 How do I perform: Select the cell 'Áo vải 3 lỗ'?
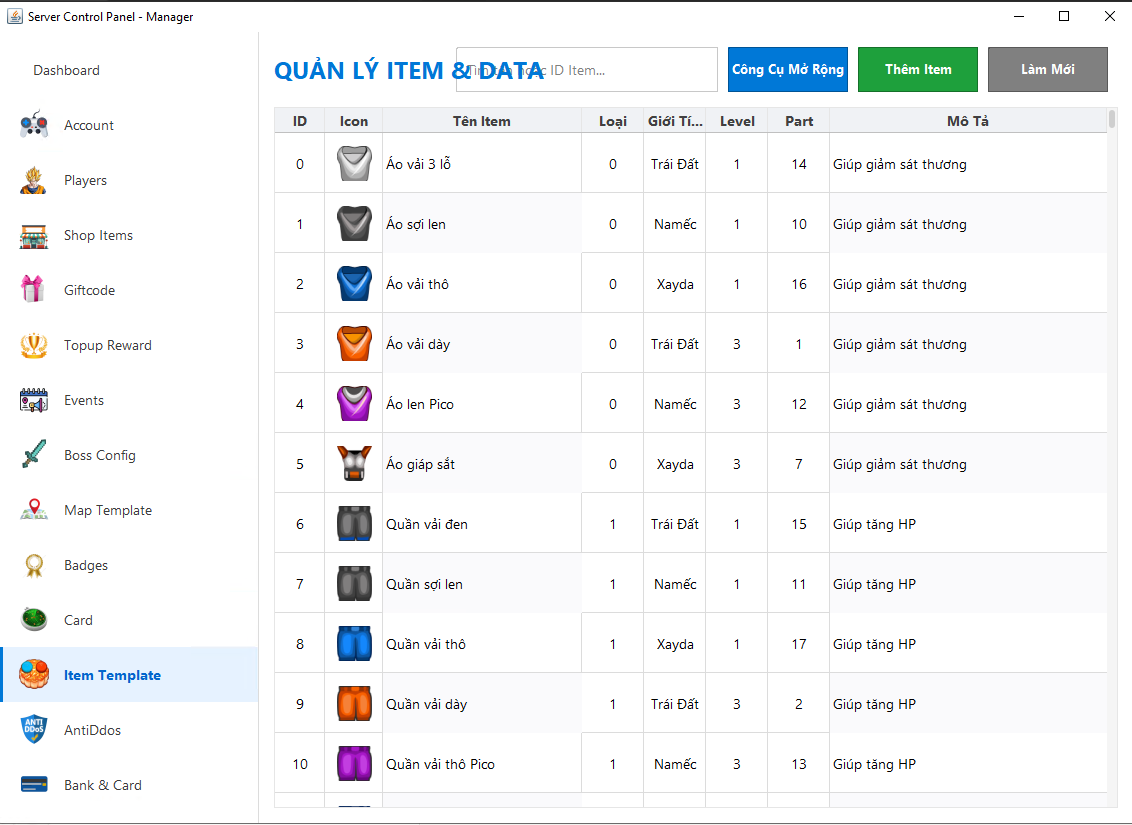pyautogui.click(x=482, y=163)
